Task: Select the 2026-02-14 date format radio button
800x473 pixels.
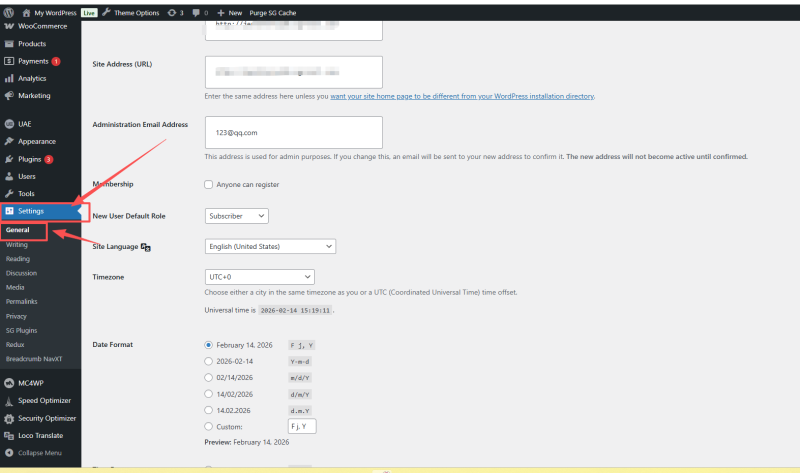Action: 208,361
